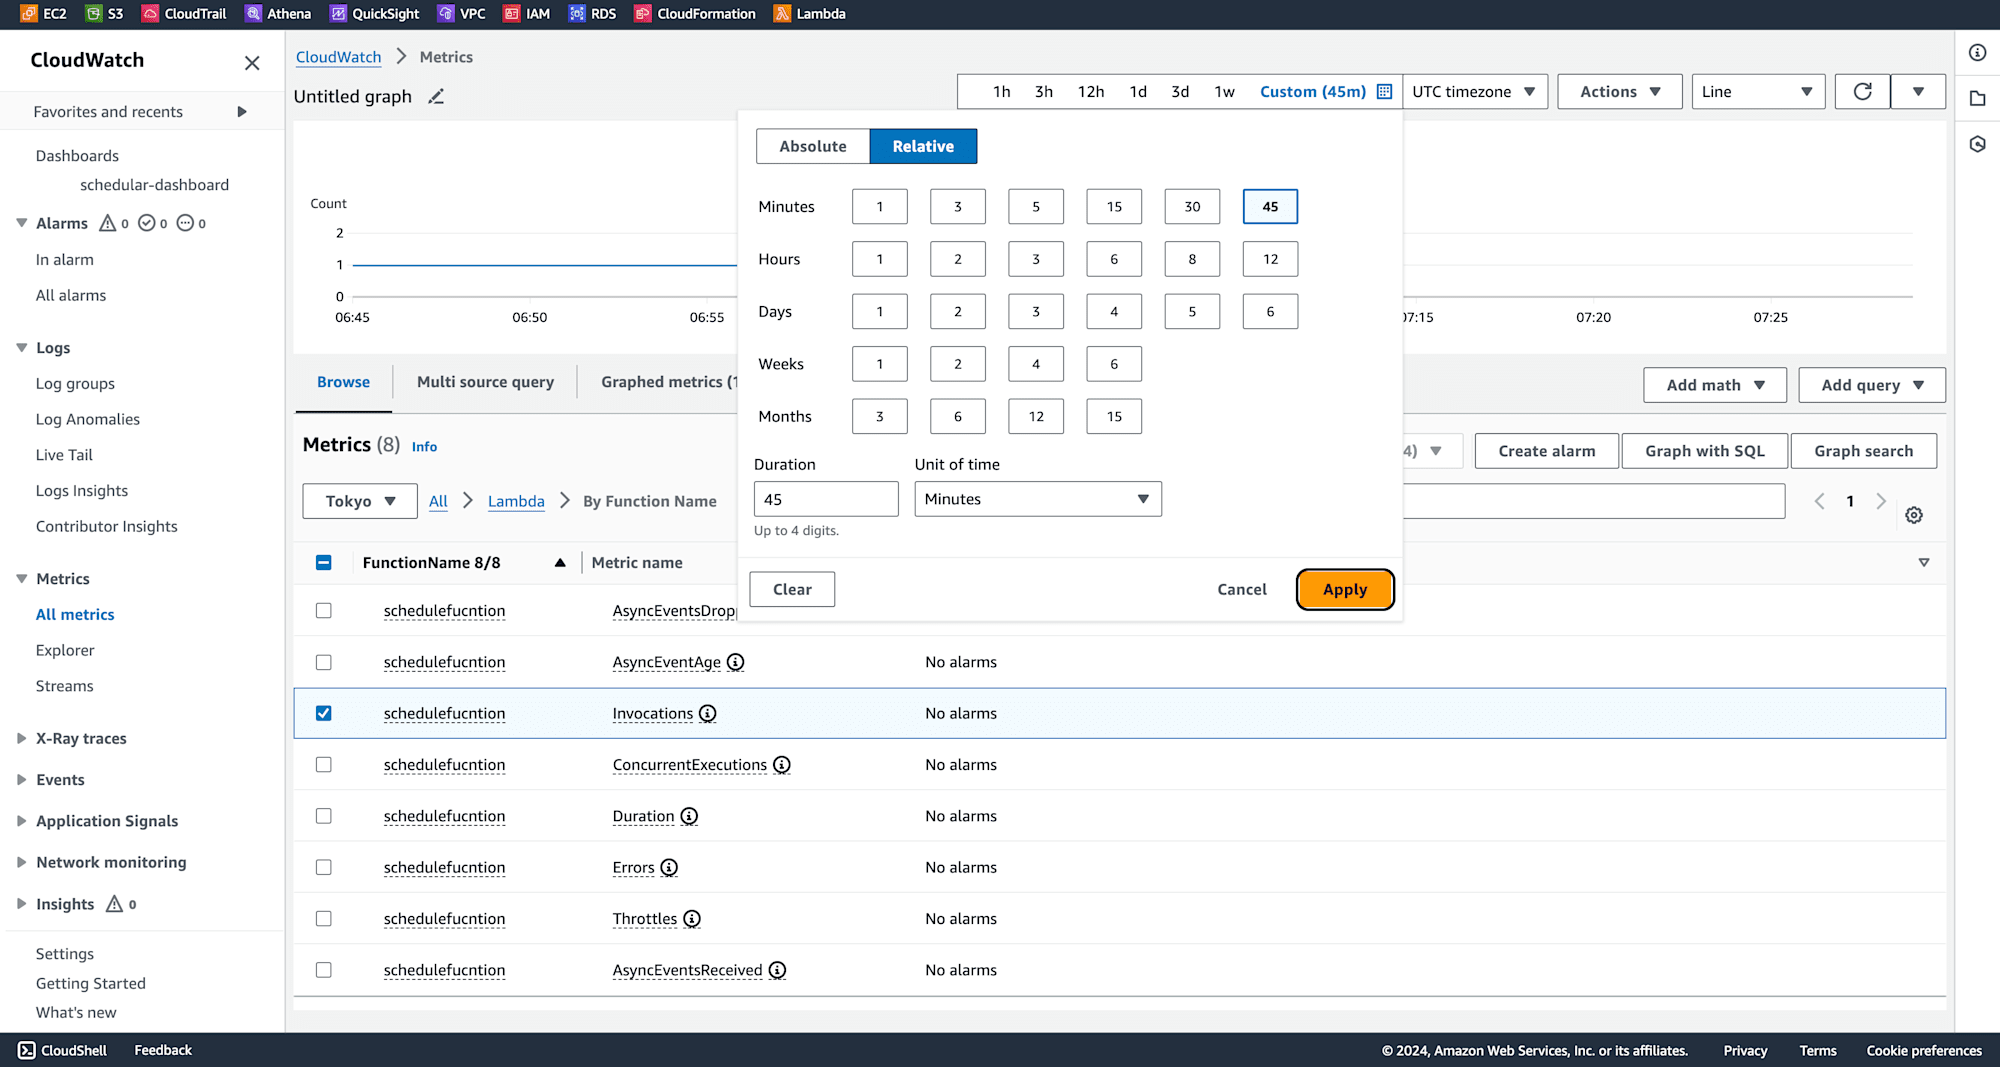
Task: Open RDS service shortcut icon
Action: (577, 13)
